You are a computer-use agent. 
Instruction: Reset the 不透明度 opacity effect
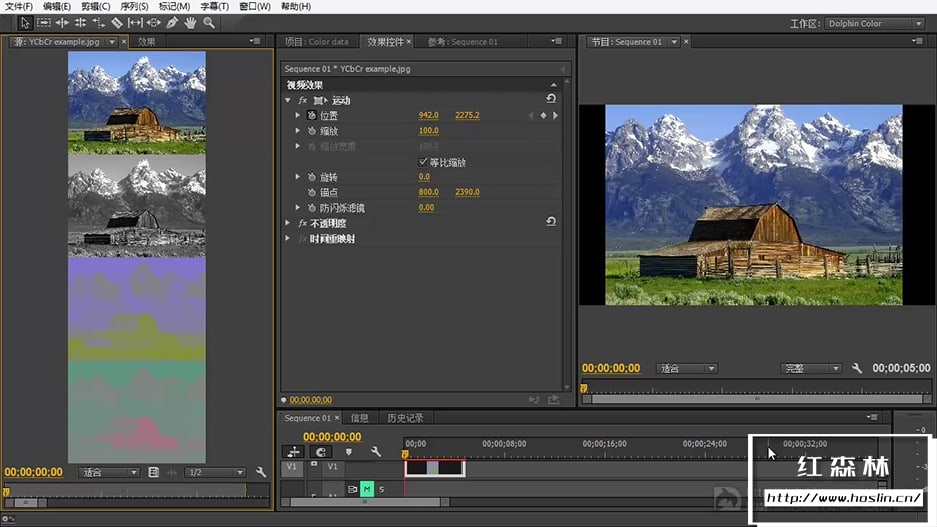coord(551,222)
